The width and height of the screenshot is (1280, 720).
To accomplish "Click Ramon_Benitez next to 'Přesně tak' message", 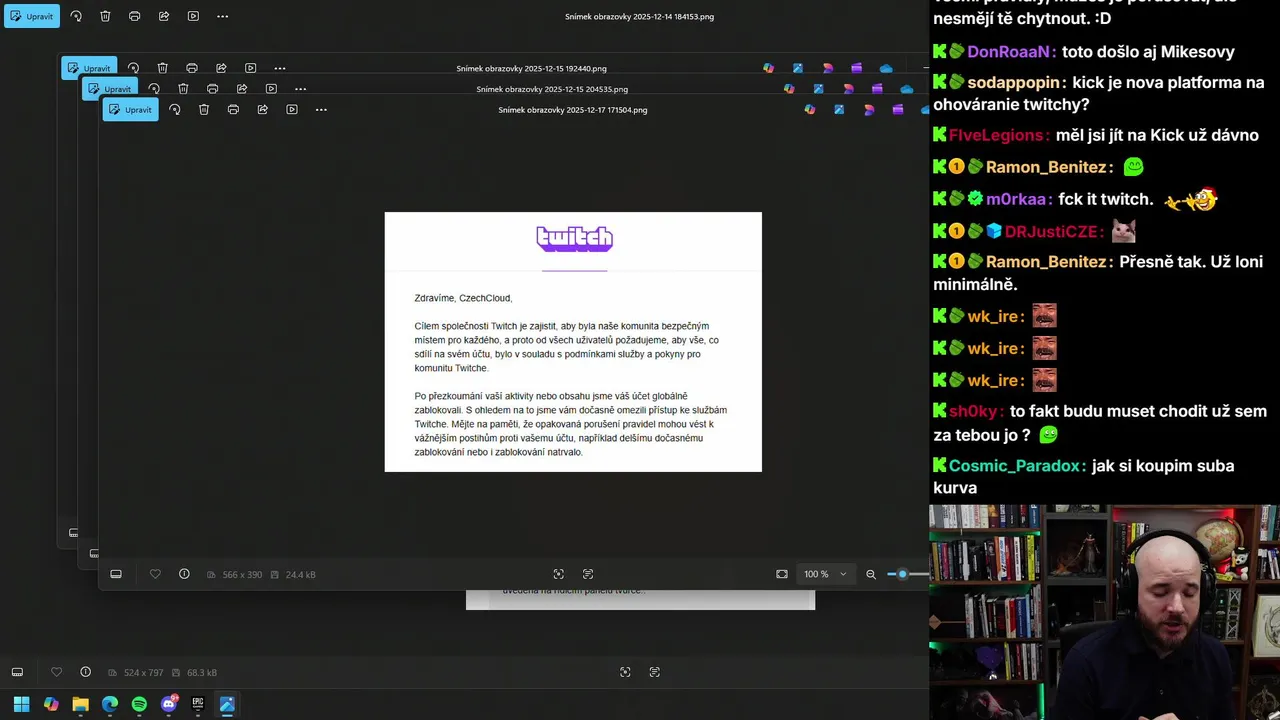I will [x=1046, y=262].
